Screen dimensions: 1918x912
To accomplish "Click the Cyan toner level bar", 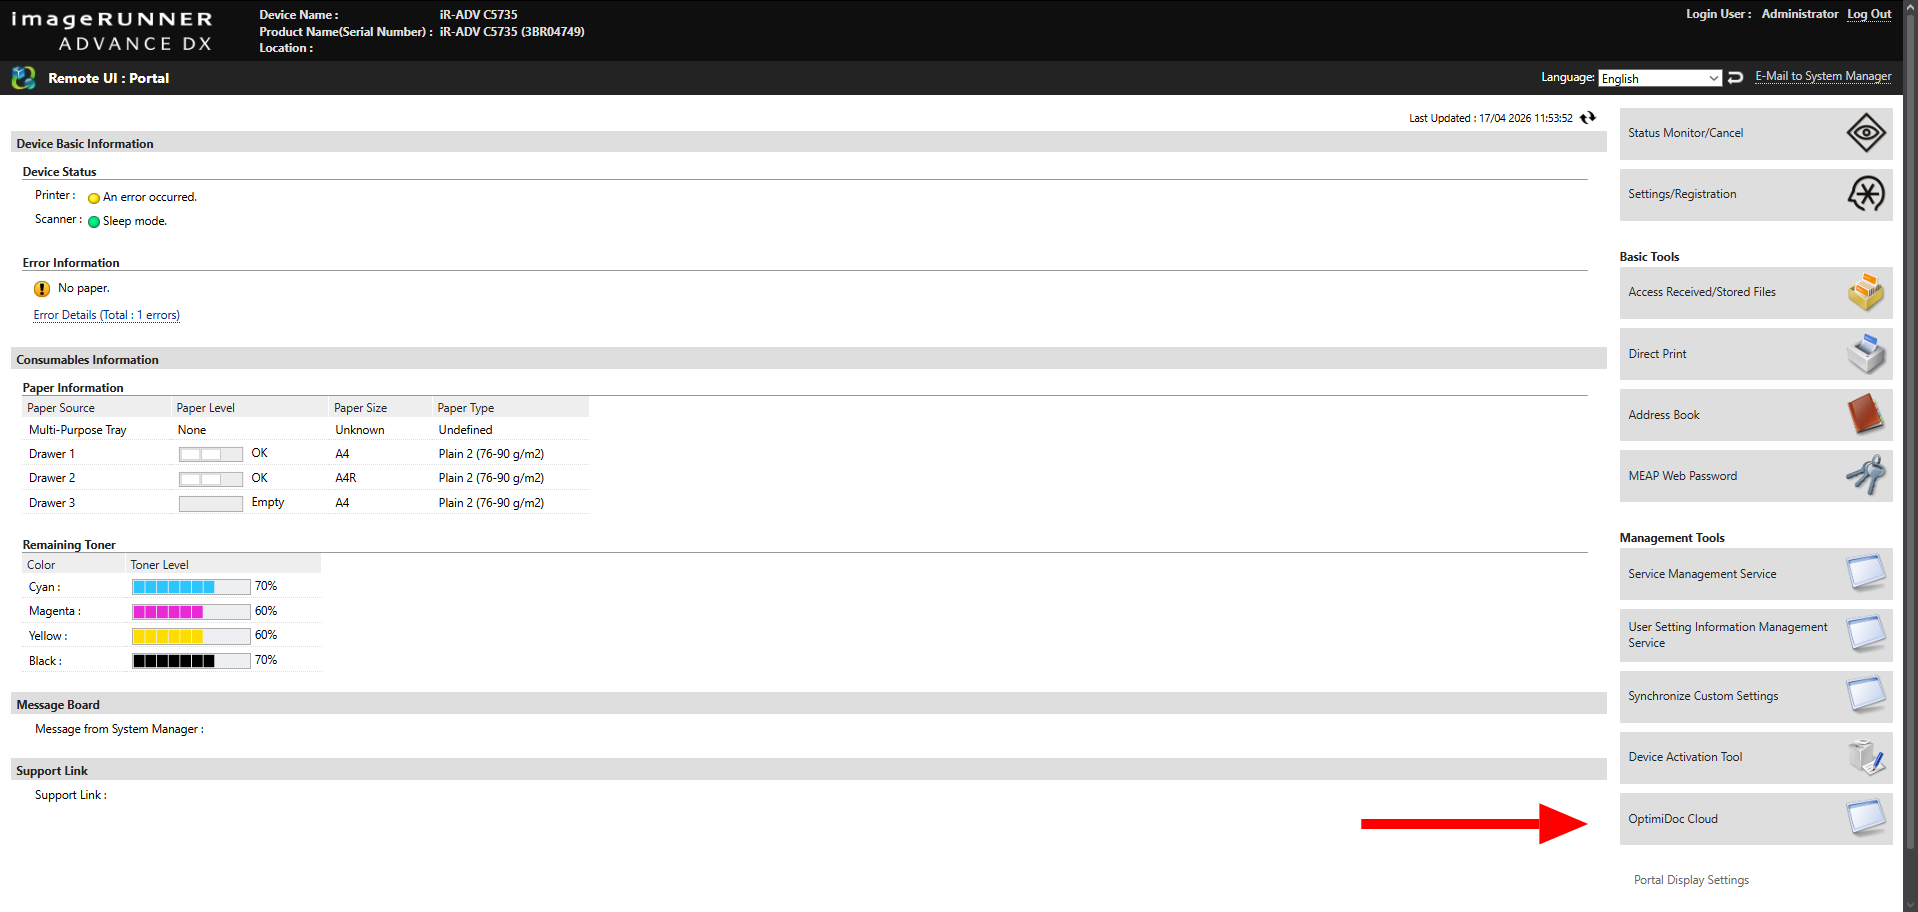I will pyautogui.click(x=191, y=587).
